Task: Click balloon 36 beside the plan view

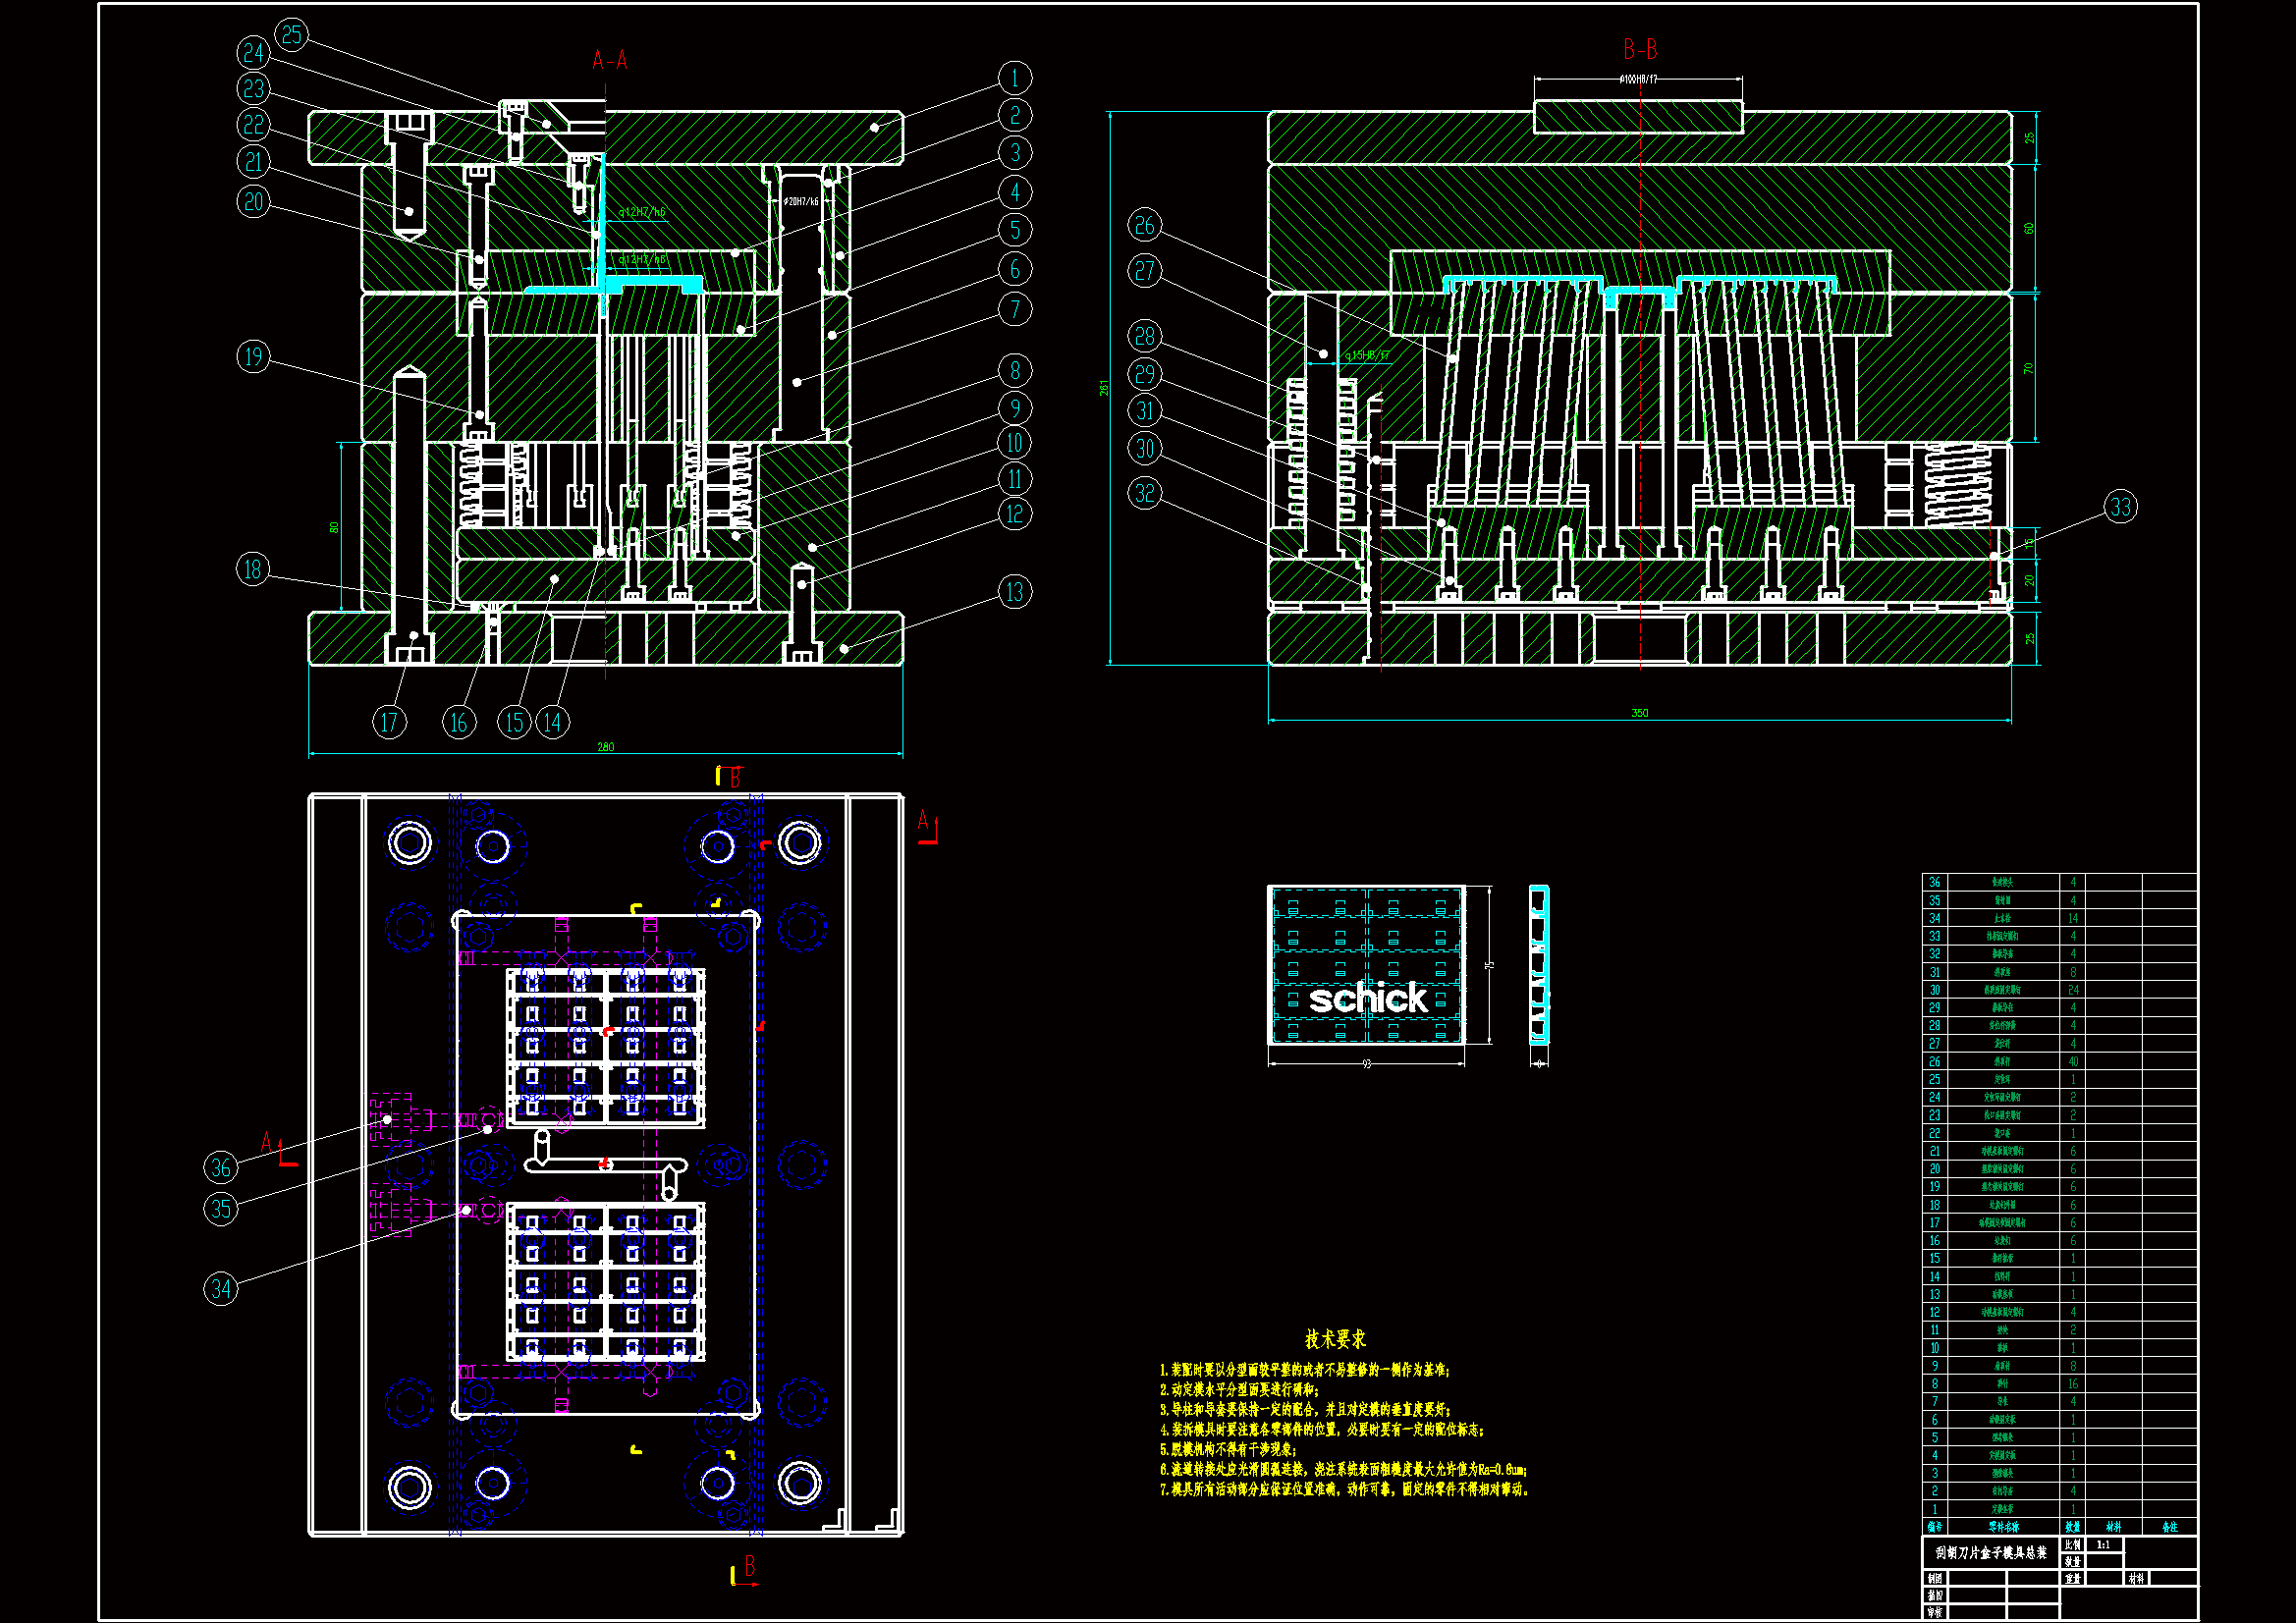Action: point(221,1167)
